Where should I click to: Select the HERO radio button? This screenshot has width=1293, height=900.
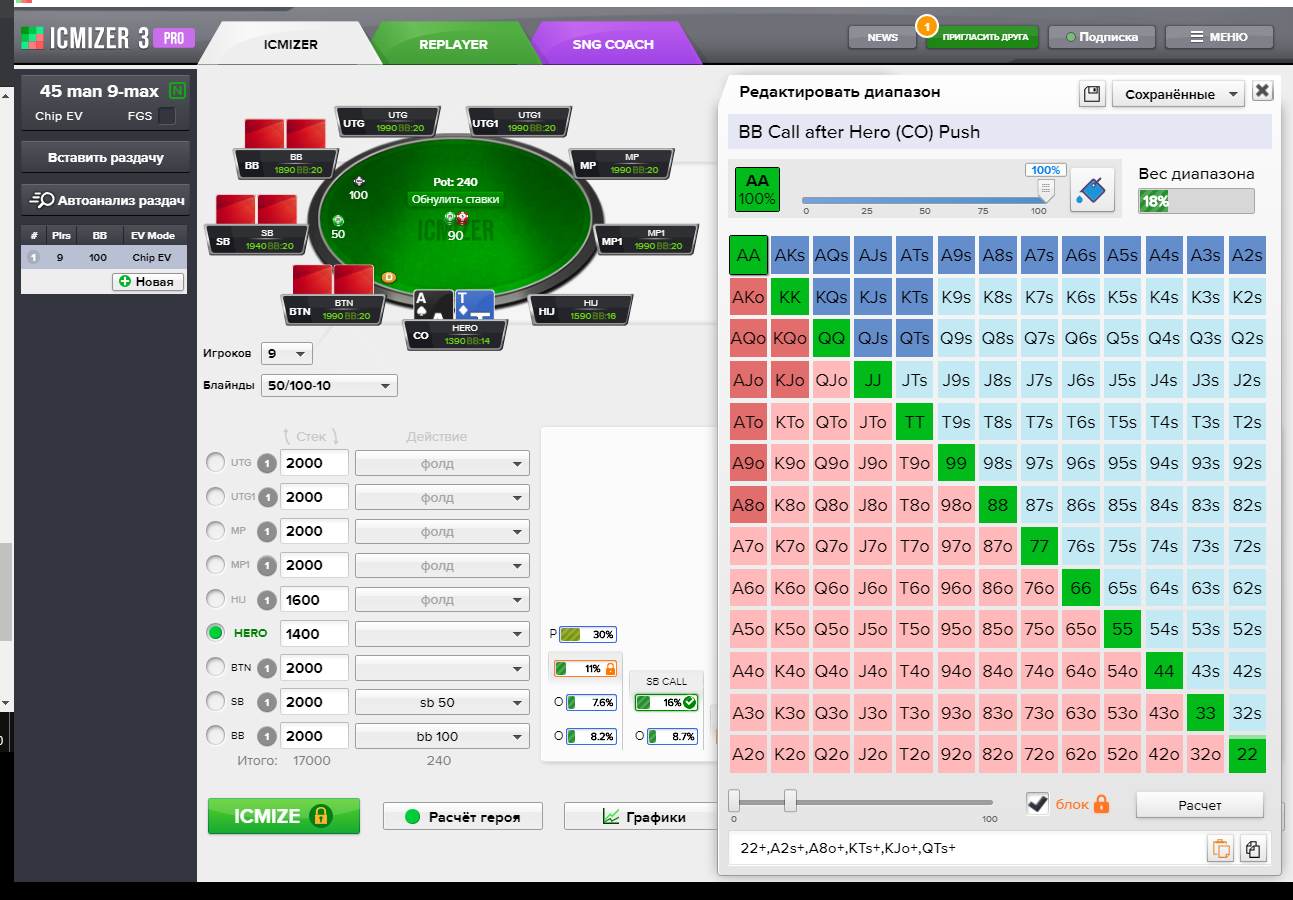tap(215, 633)
